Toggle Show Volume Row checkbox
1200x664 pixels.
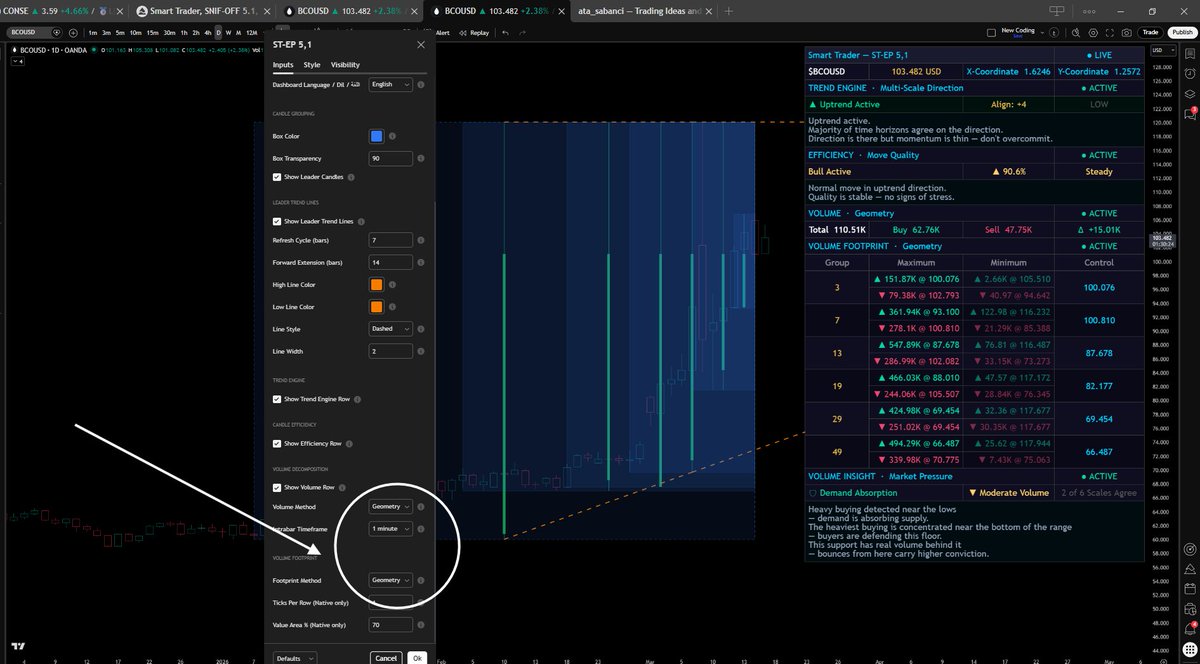click(277, 487)
